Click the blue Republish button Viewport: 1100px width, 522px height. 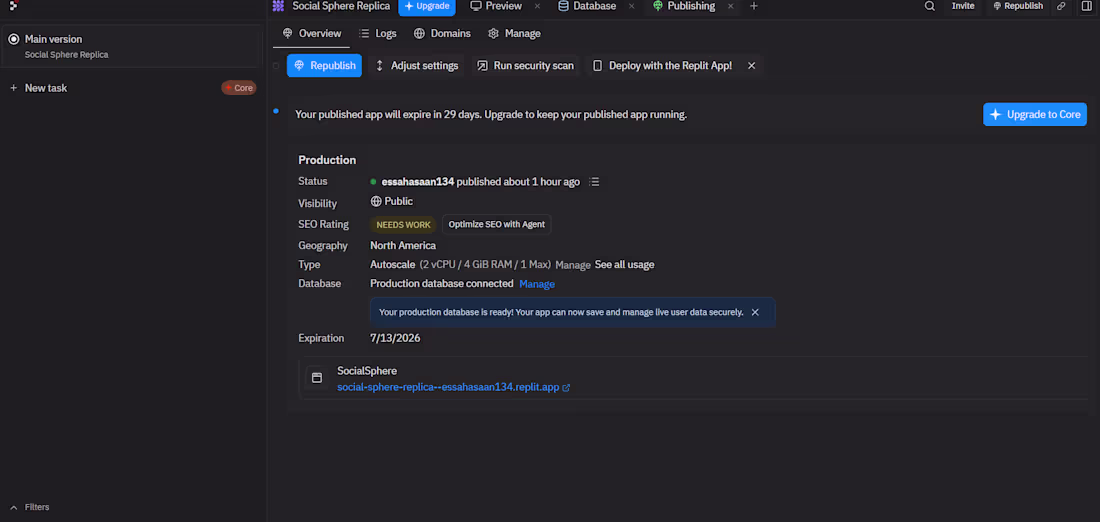coord(324,65)
